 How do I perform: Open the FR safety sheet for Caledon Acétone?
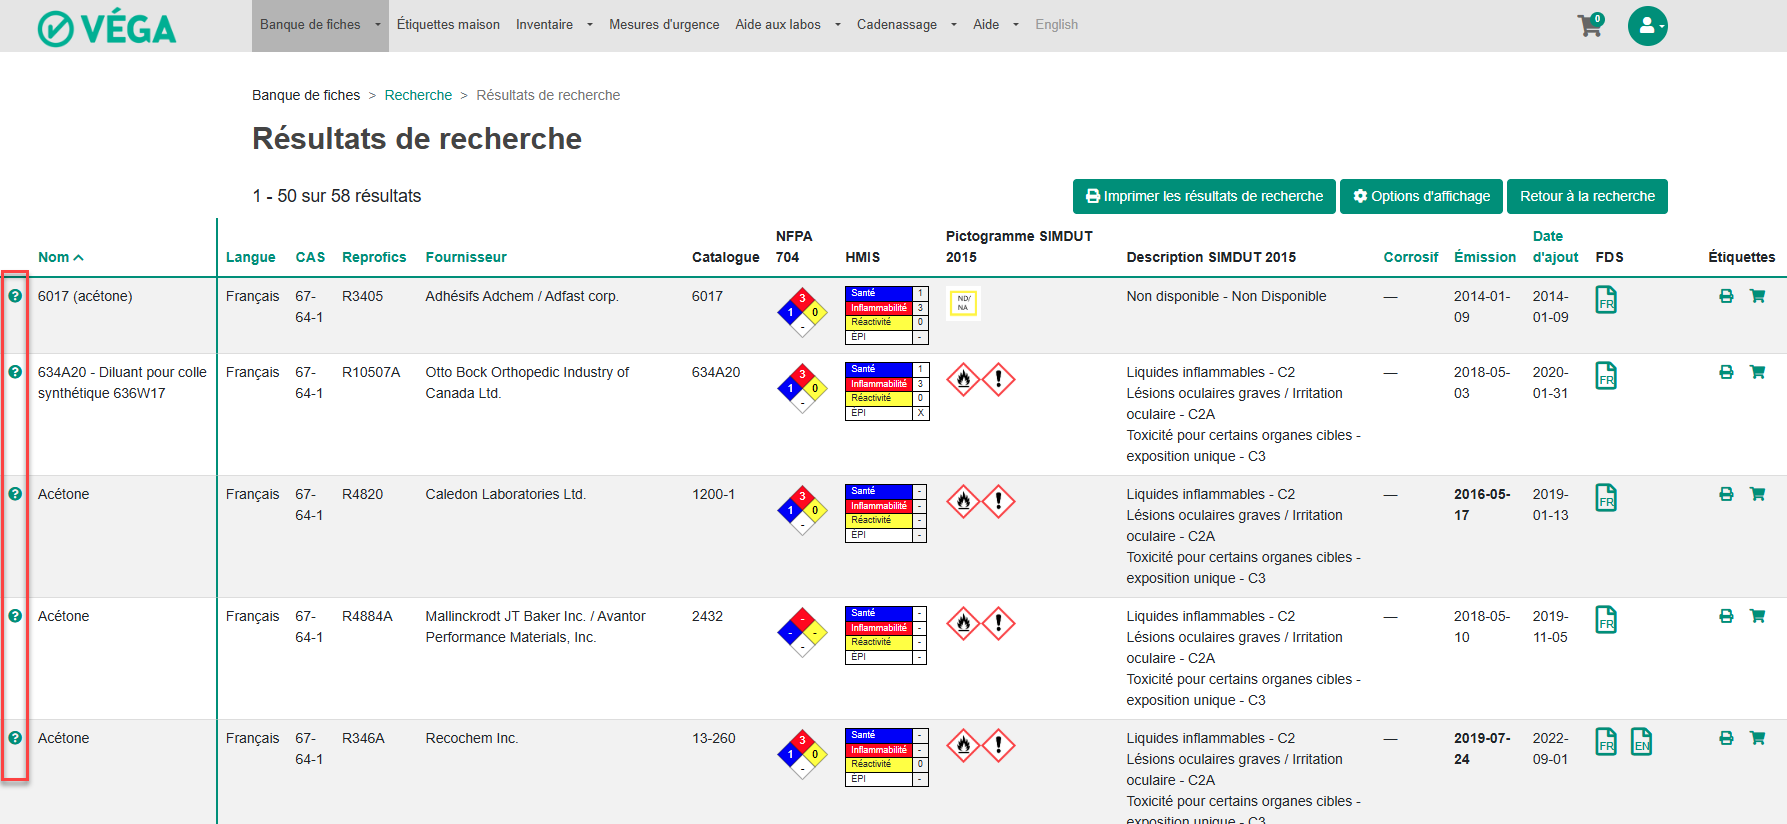(x=1606, y=497)
